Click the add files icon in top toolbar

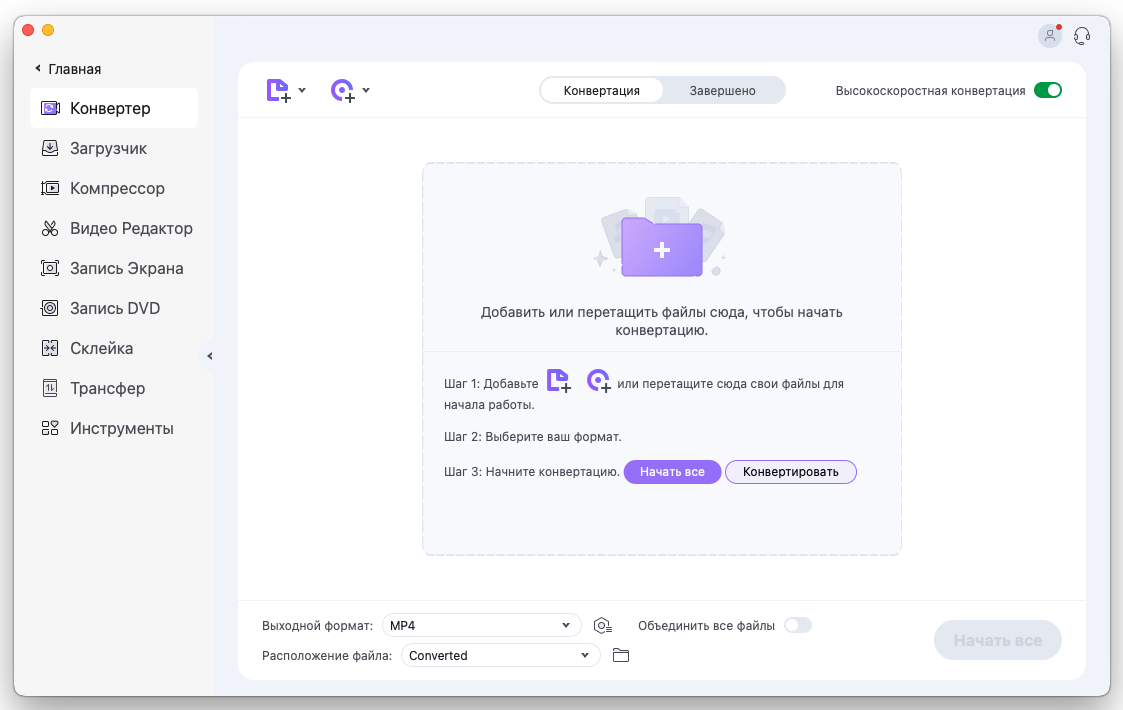click(278, 91)
